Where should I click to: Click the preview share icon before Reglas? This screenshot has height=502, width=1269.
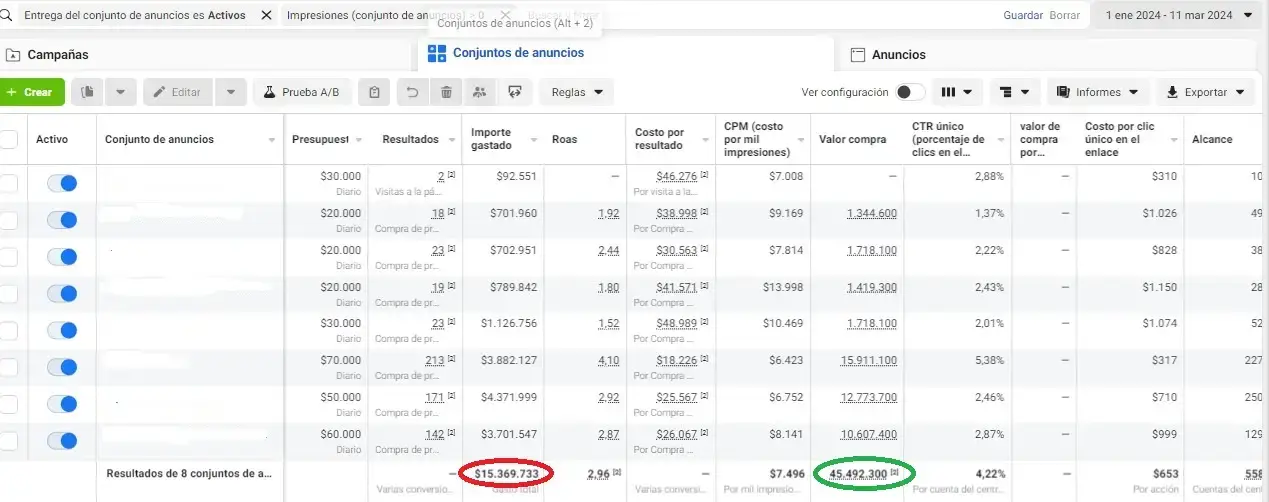tap(515, 92)
